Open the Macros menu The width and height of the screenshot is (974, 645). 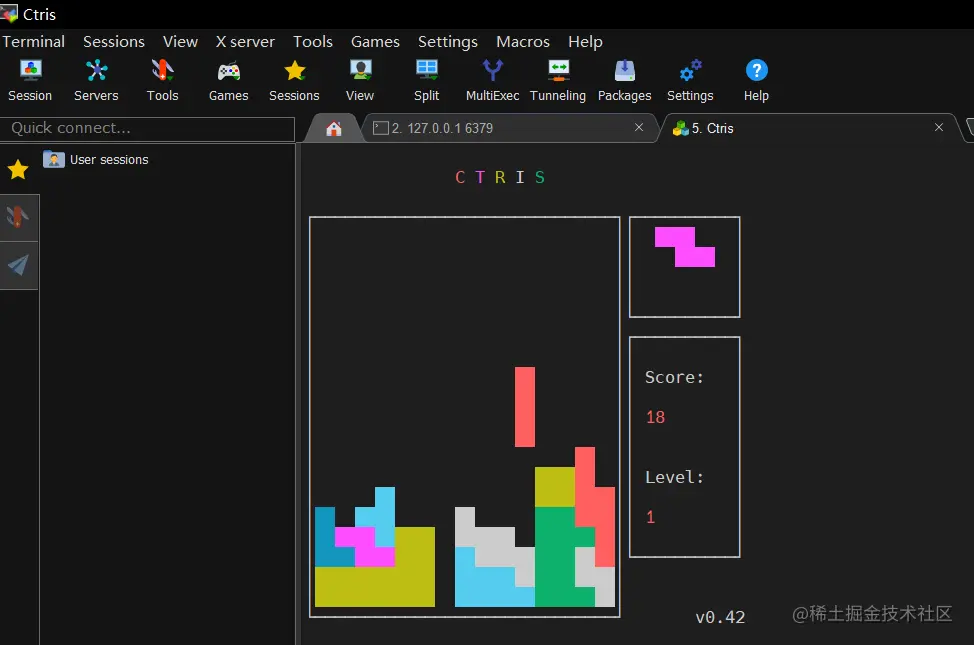[x=523, y=42]
